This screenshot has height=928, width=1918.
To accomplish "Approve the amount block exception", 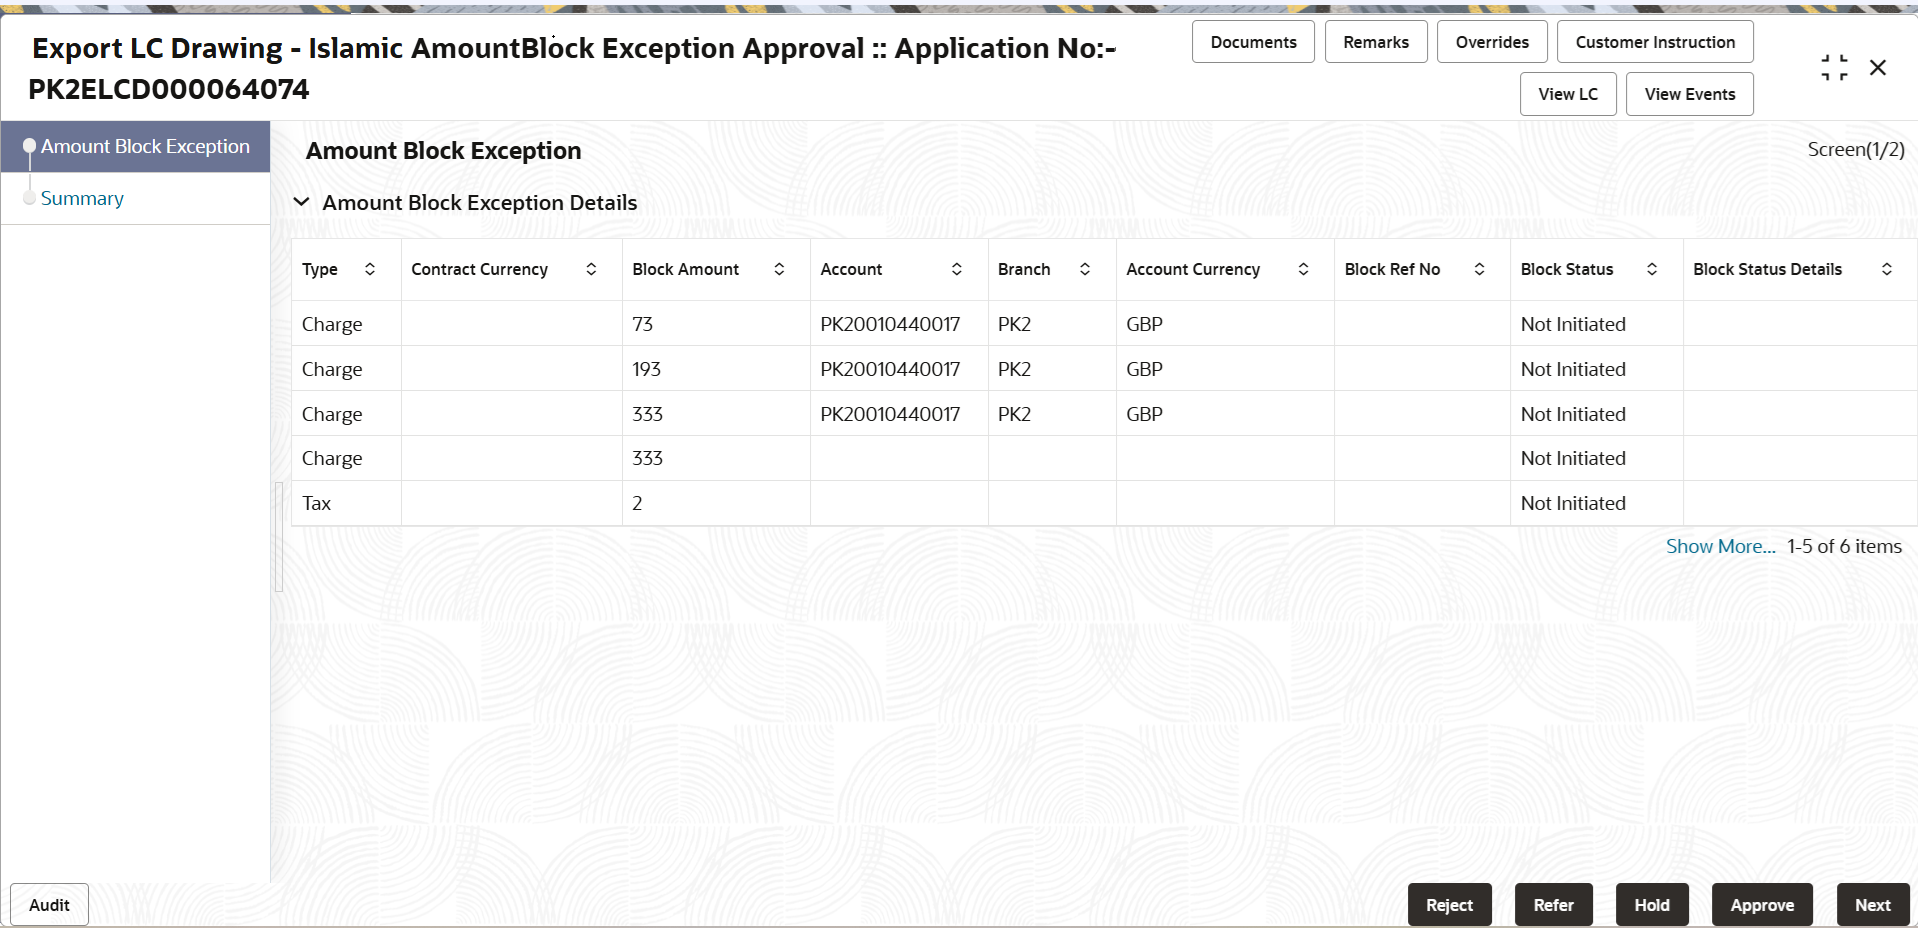I will 1762,904.
